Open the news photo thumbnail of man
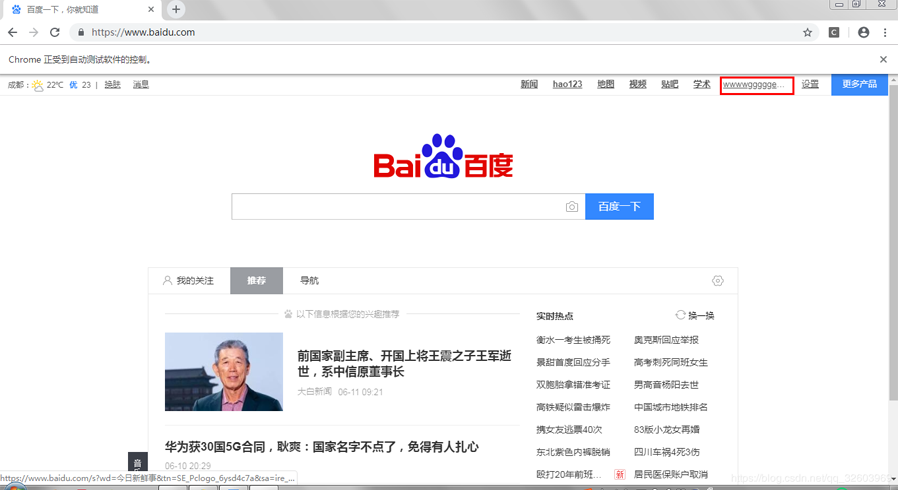898x490 pixels. pos(224,372)
